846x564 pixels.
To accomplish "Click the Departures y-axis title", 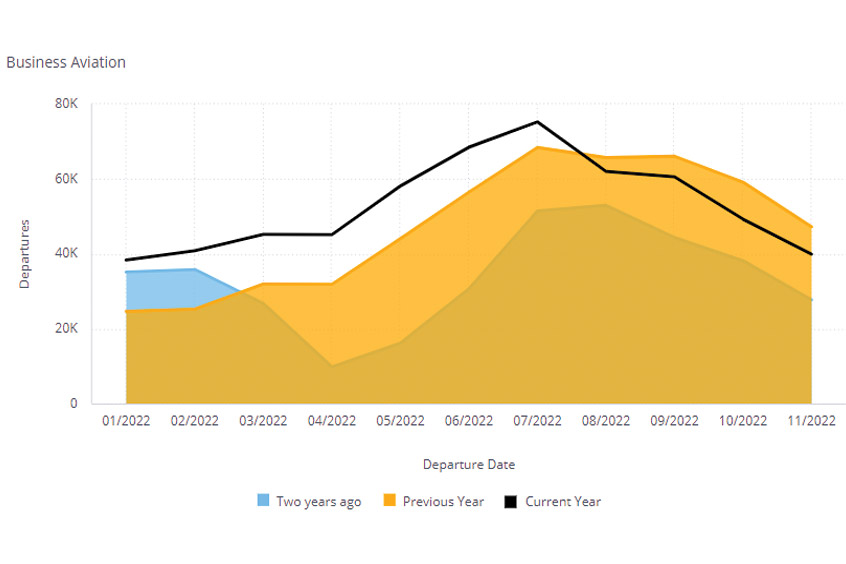I will coord(26,254).
